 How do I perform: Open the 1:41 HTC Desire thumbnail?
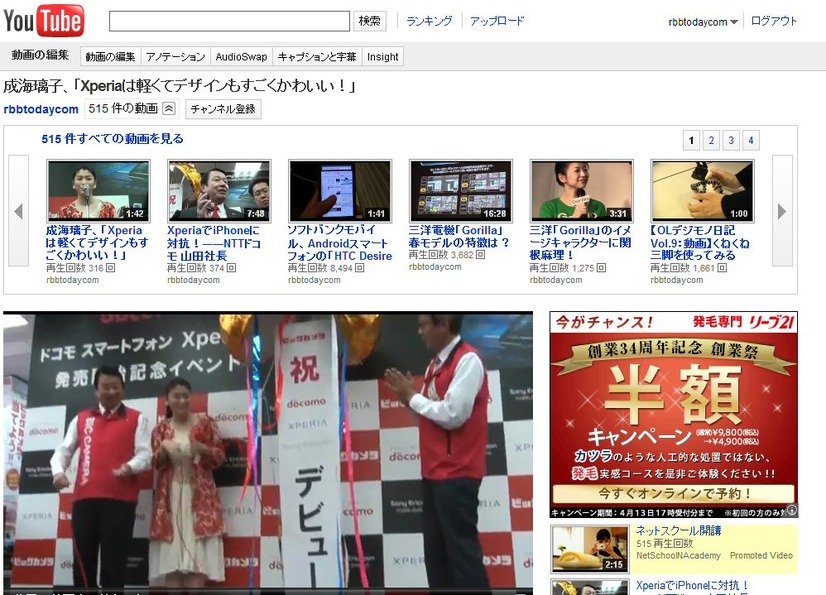[340, 191]
